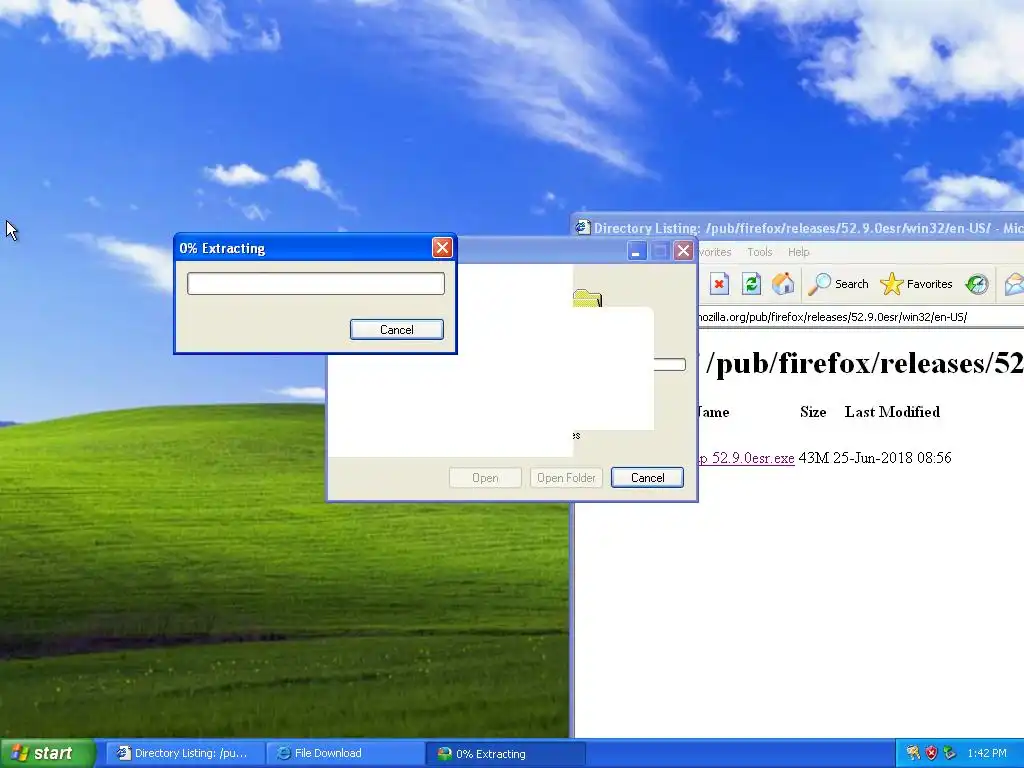Open the Windows Start menu
This screenshot has width=1024, height=768.
pos(47,753)
